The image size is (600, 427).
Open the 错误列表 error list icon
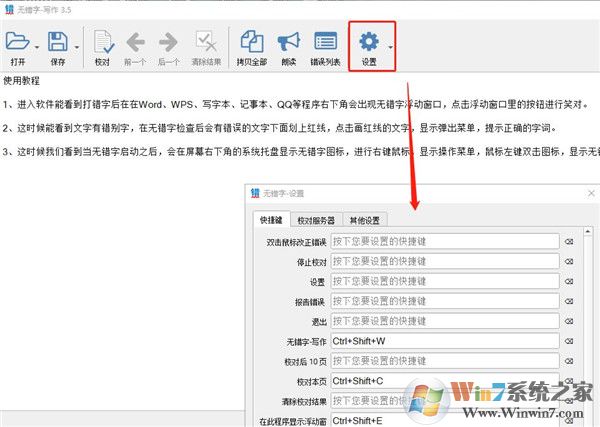pos(326,41)
